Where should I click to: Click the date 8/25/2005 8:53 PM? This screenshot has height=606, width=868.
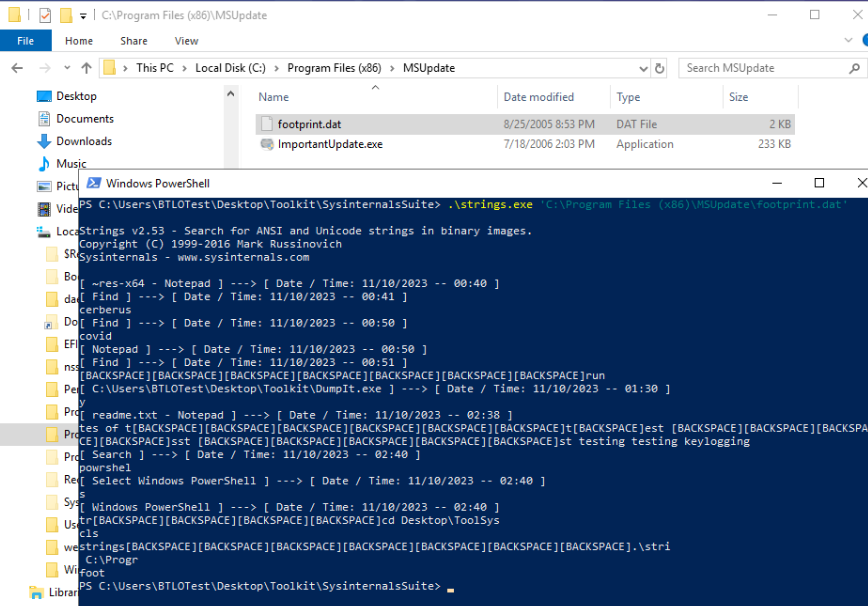[x=549, y=125]
